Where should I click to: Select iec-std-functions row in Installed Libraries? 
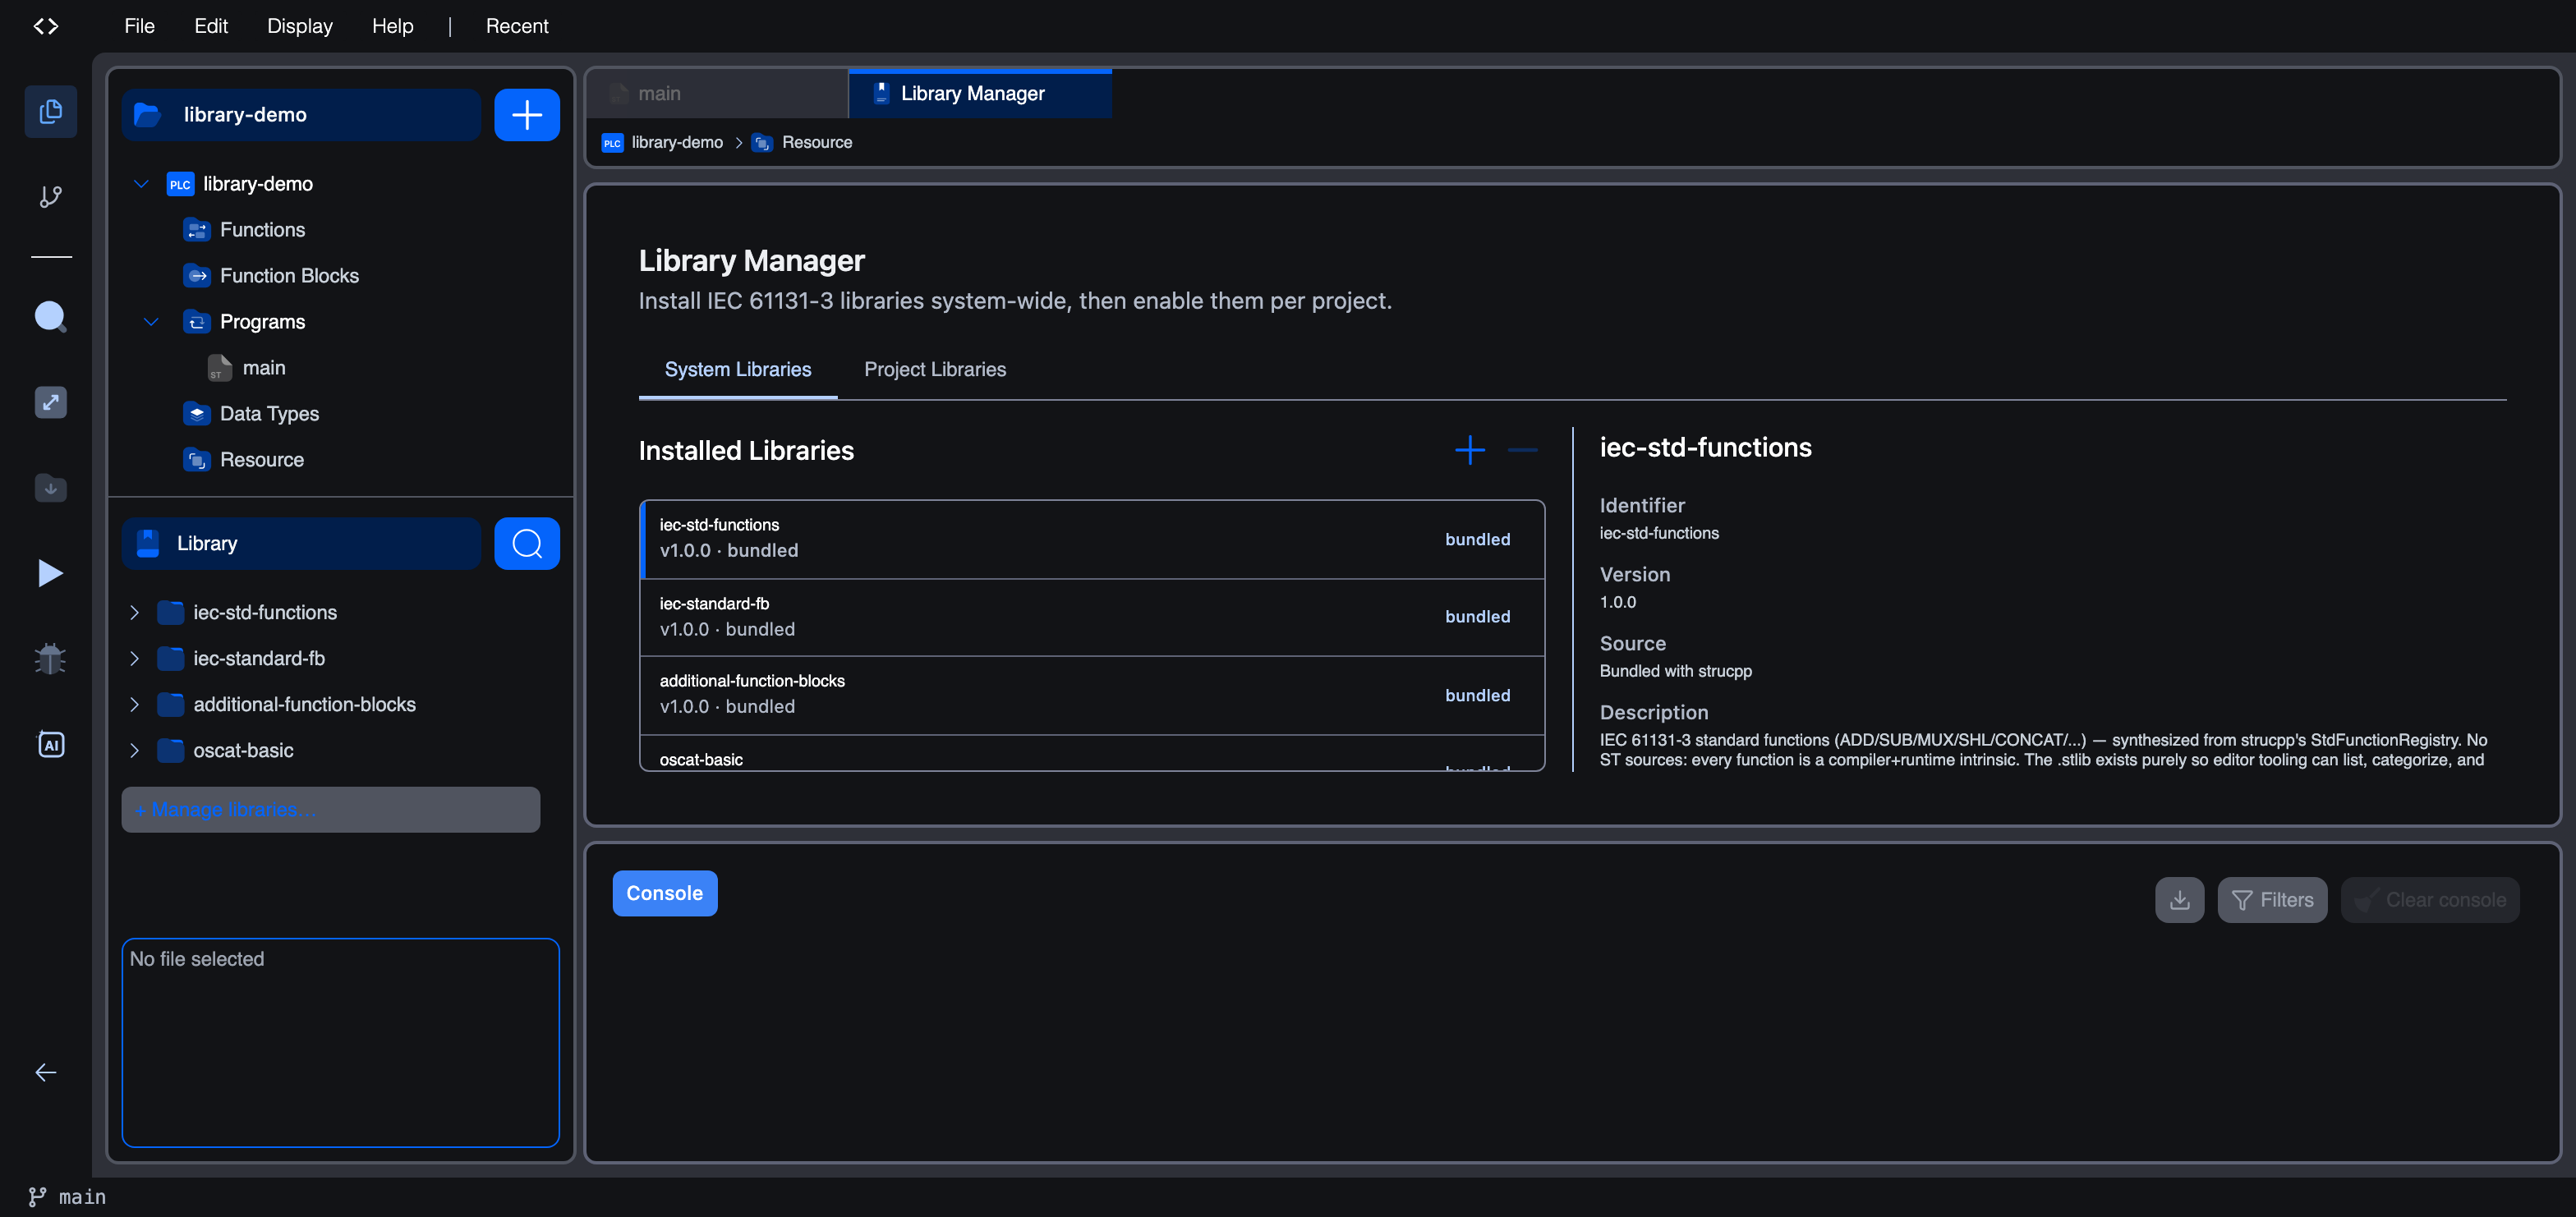tap(1092, 539)
